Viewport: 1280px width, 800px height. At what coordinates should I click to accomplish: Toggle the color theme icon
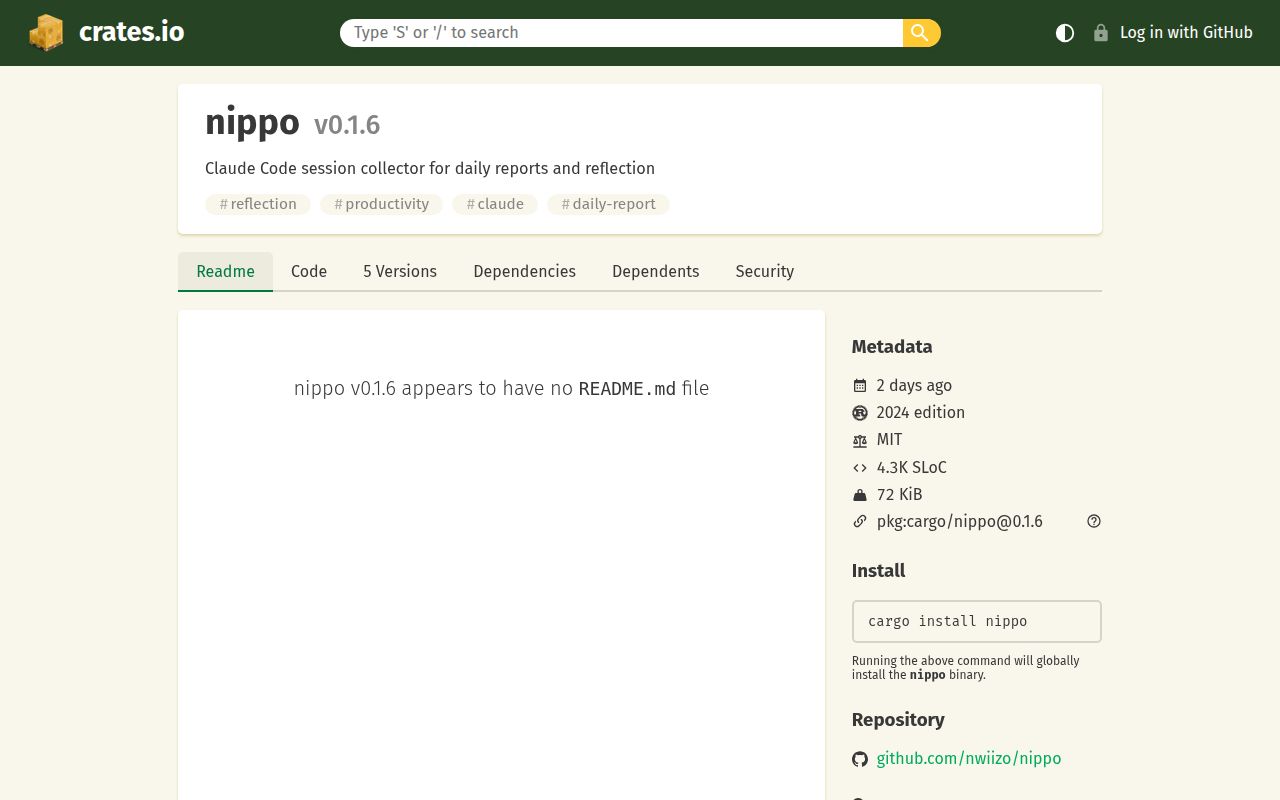[1065, 33]
